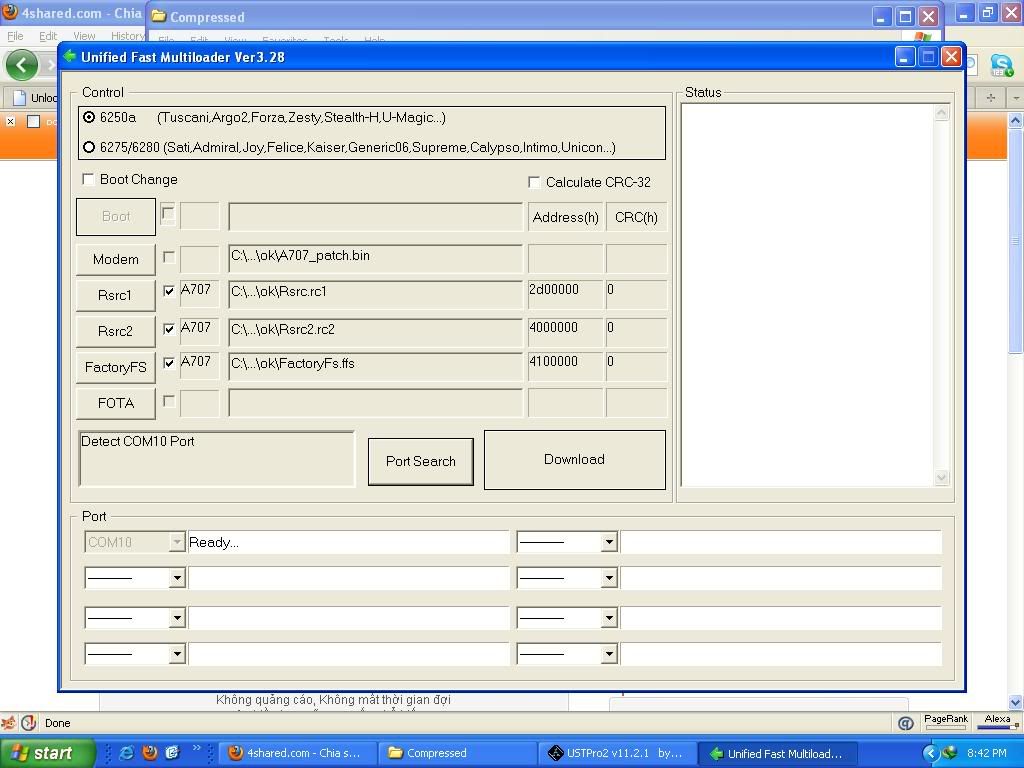Open the Edit menu in Firefox
Viewport: 1024px width, 768px height.
(48, 36)
